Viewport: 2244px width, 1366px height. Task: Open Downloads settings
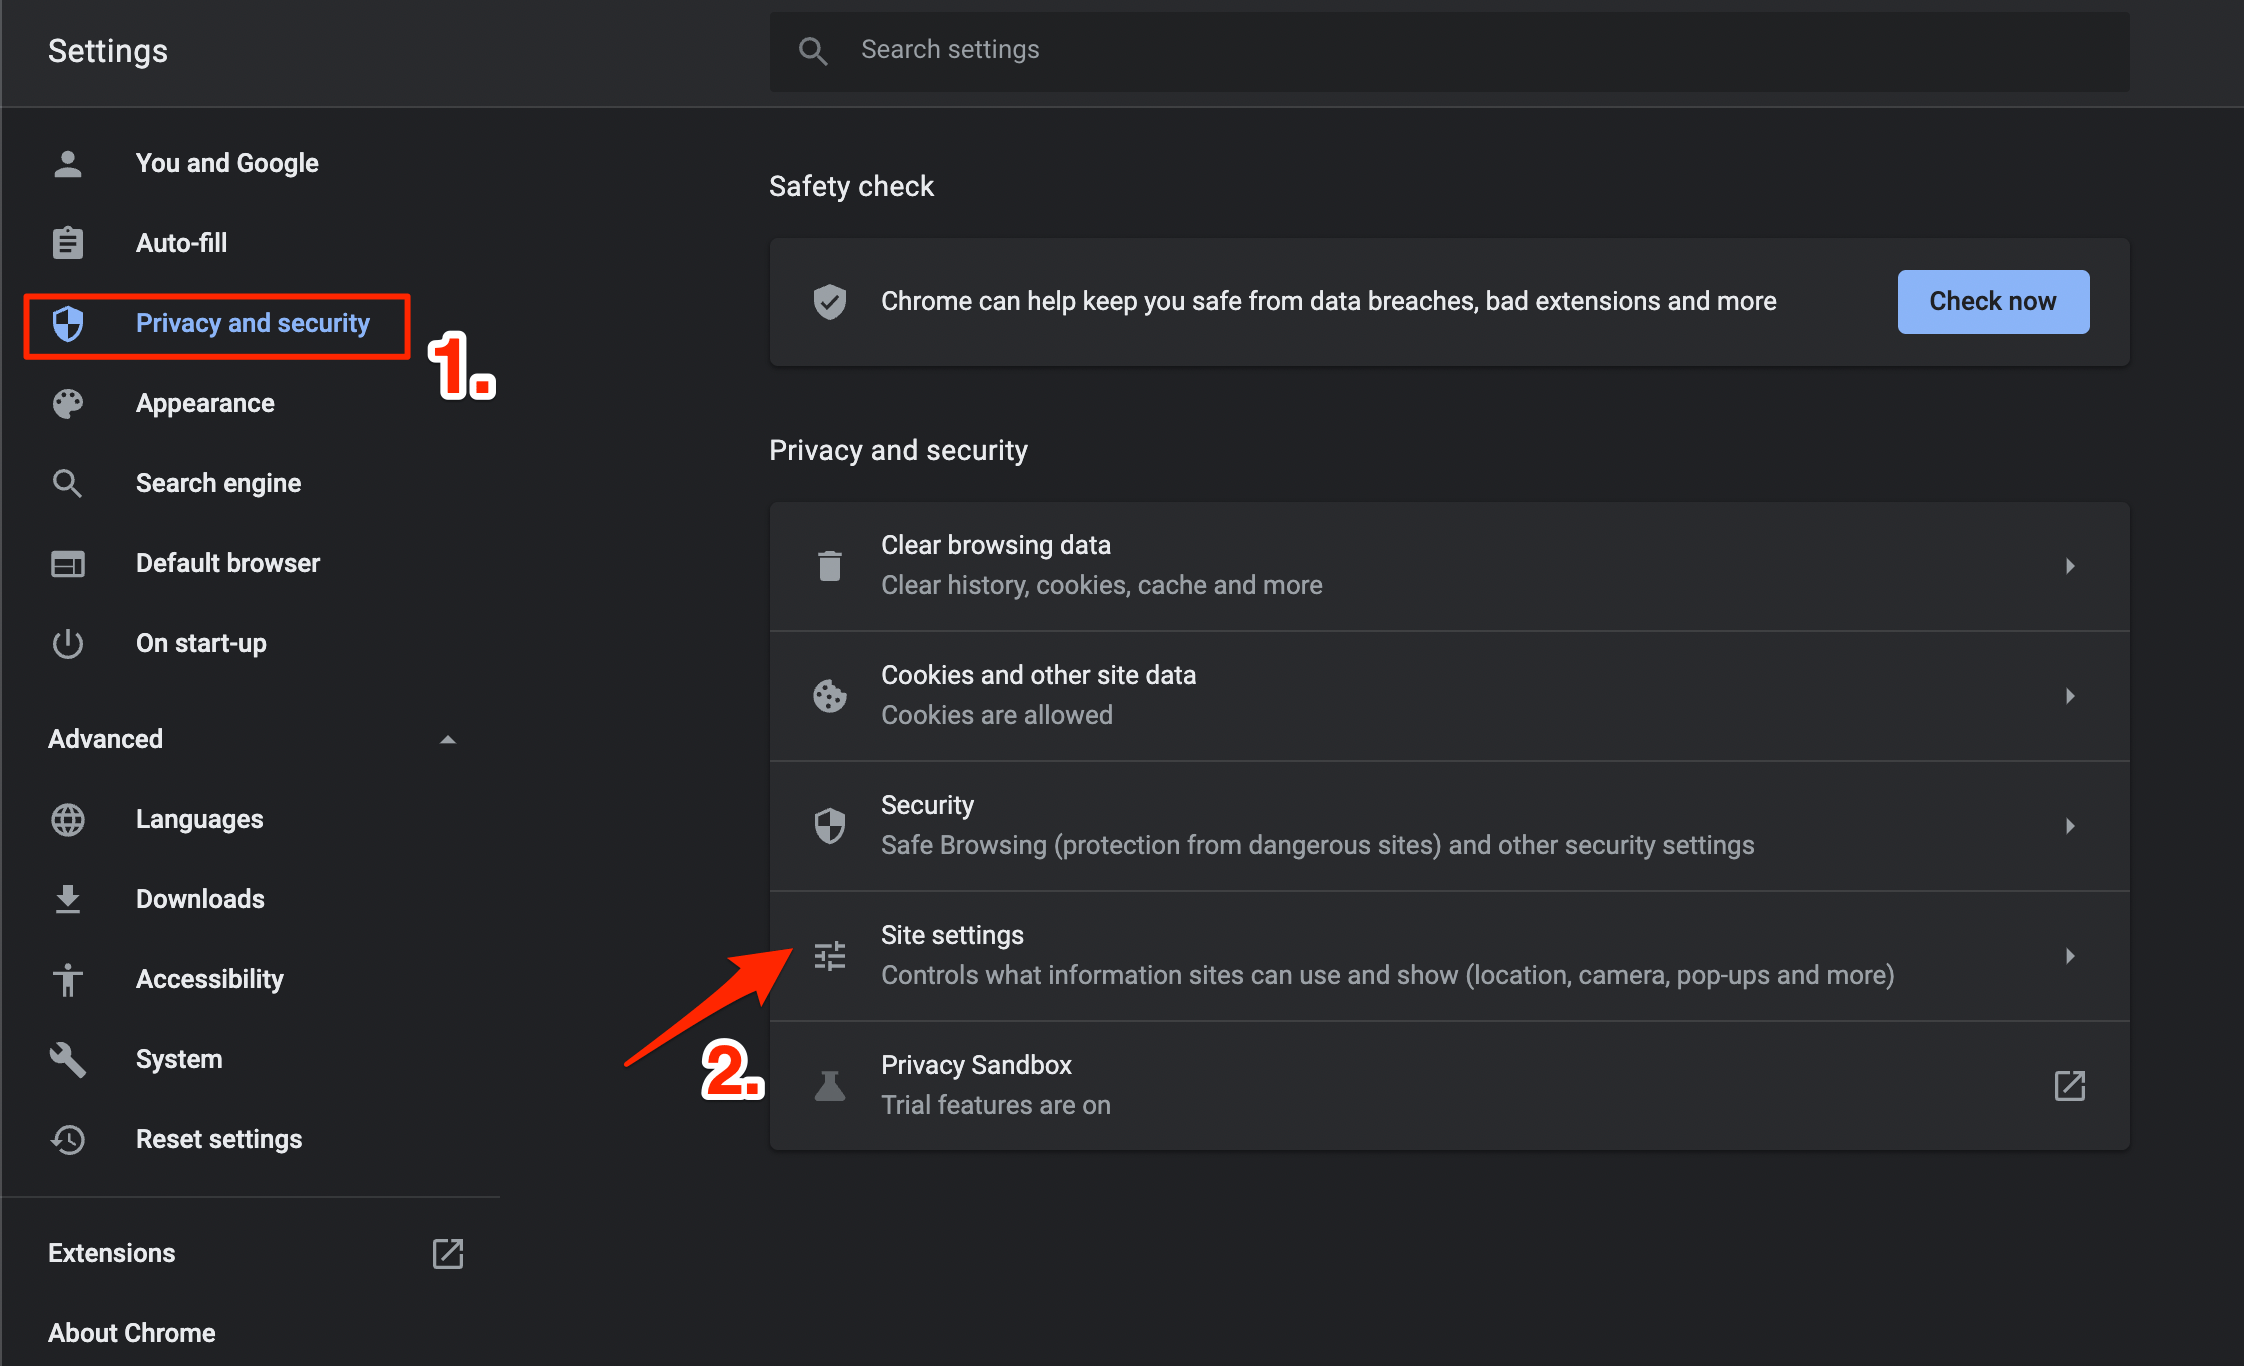[200, 899]
